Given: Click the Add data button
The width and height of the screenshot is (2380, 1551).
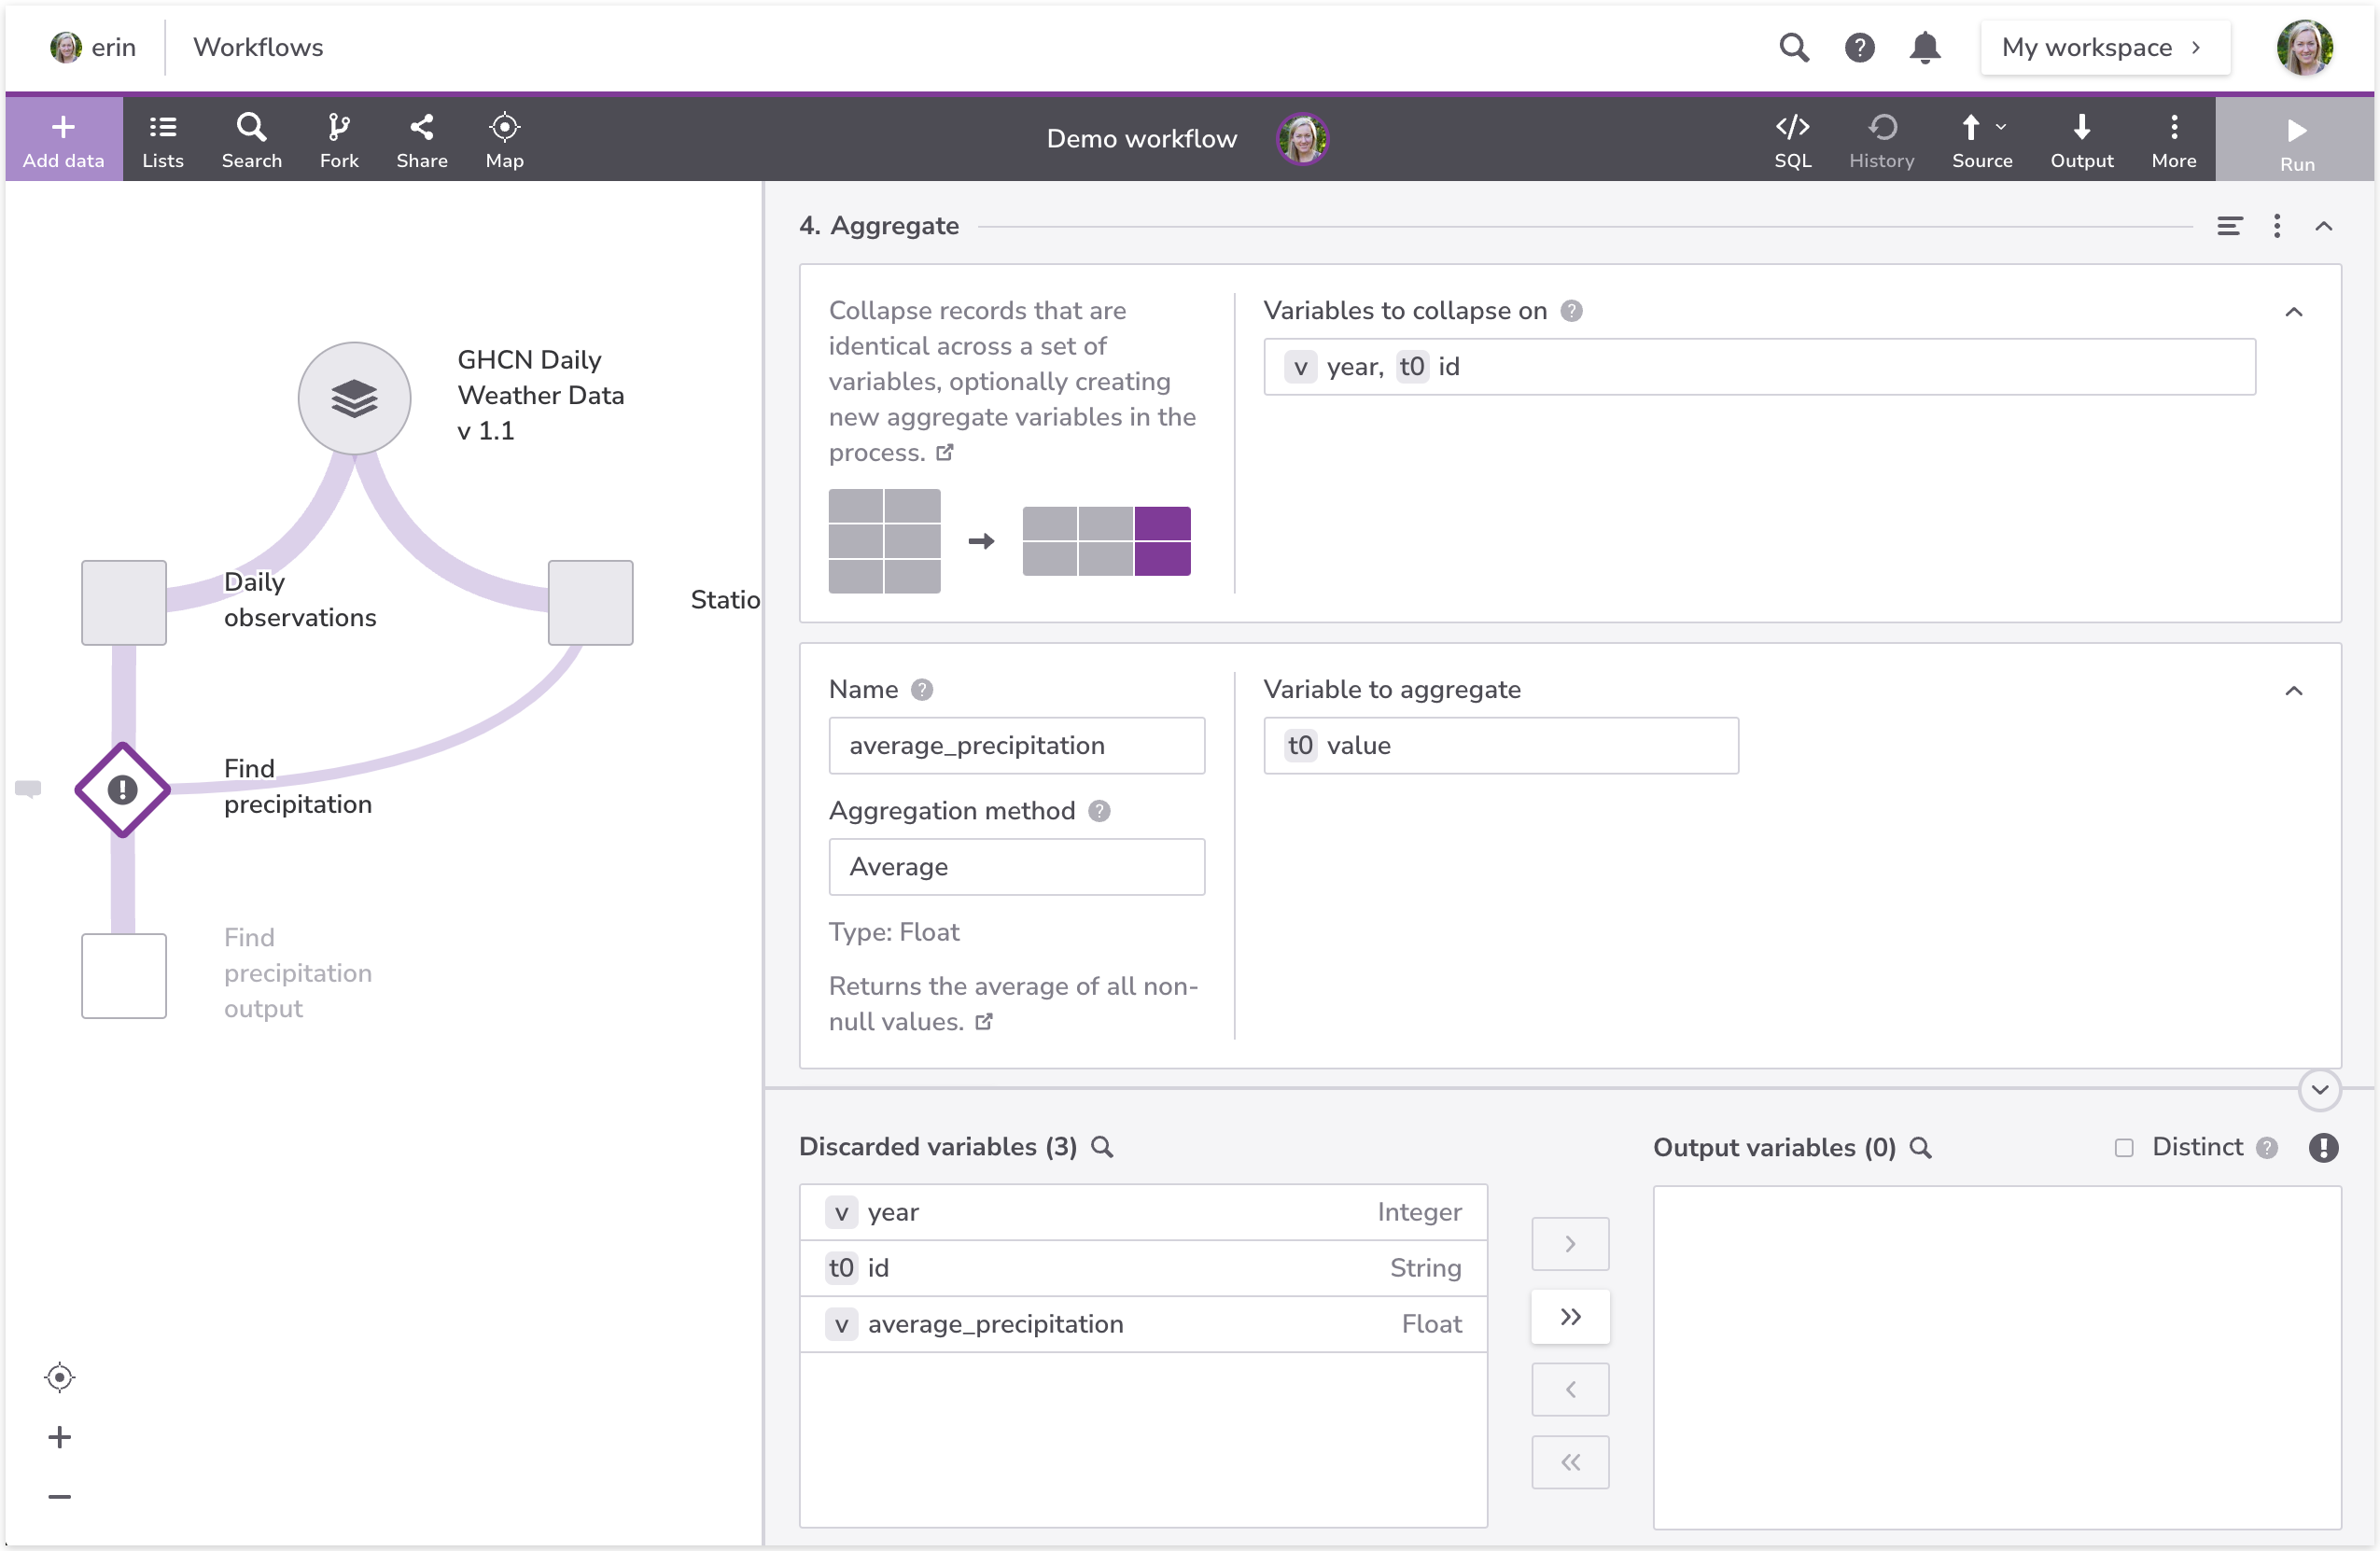Looking at the screenshot, I should point(63,139).
